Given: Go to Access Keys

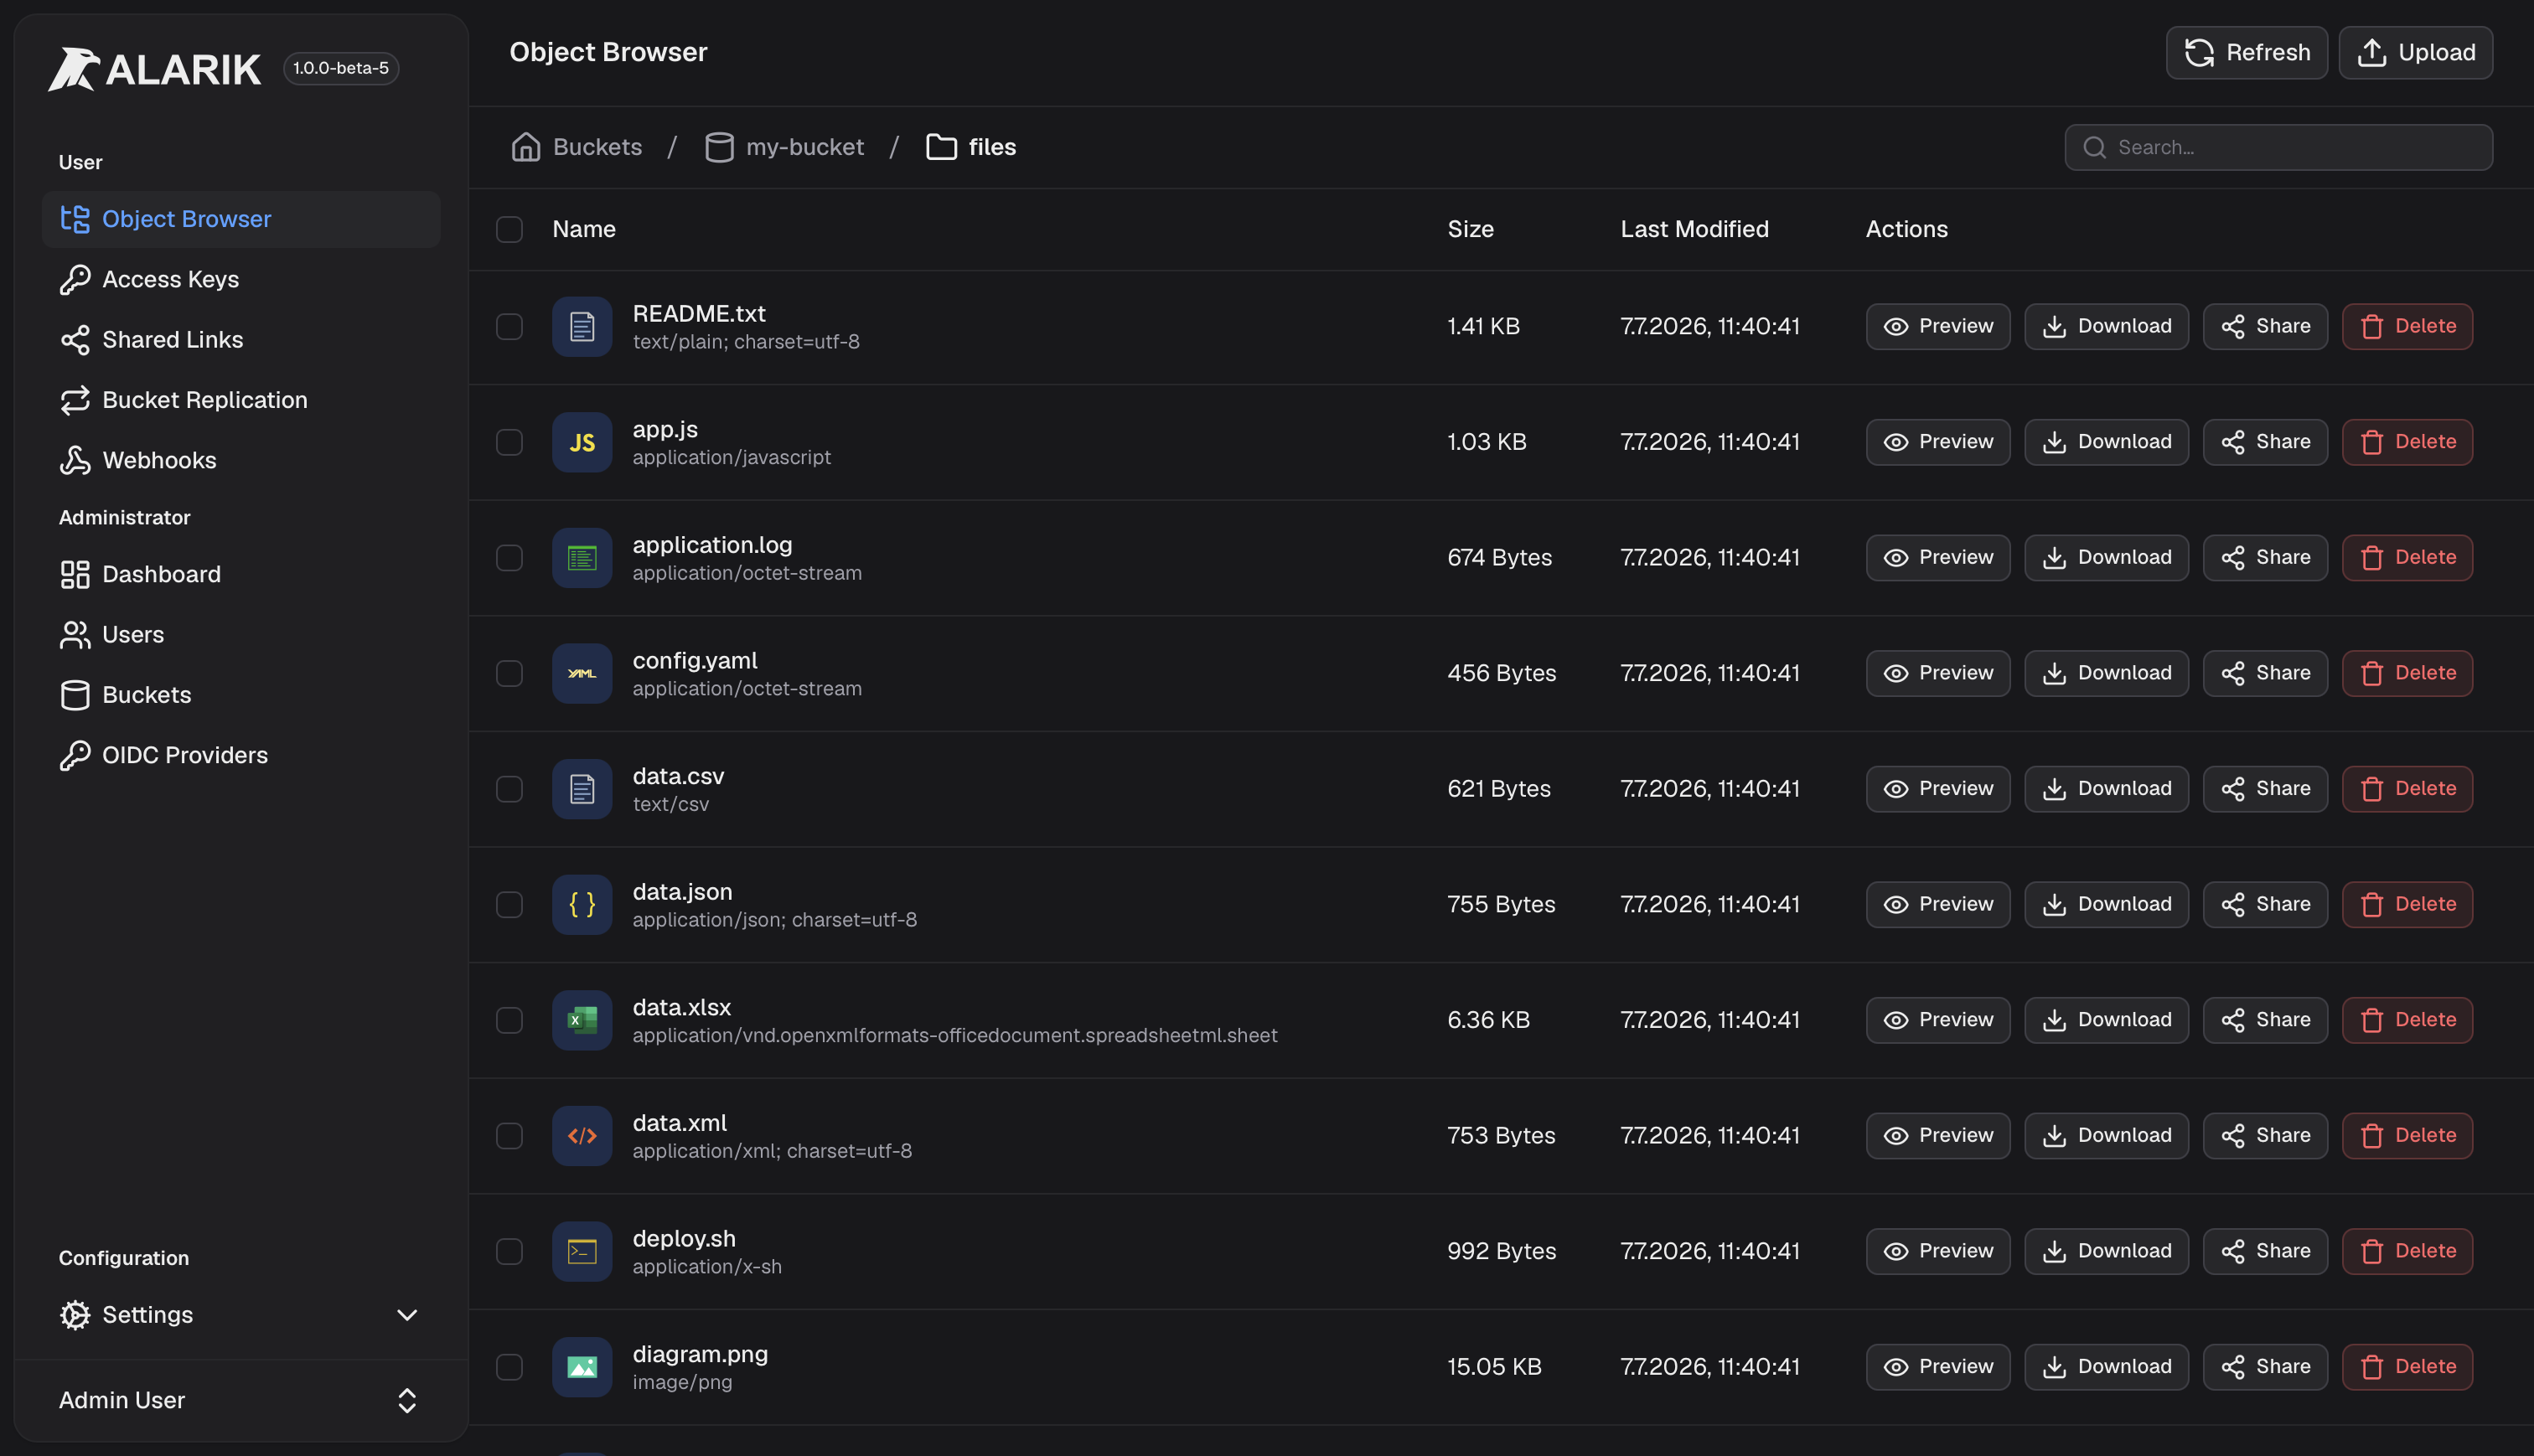Looking at the screenshot, I should (x=240, y=279).
